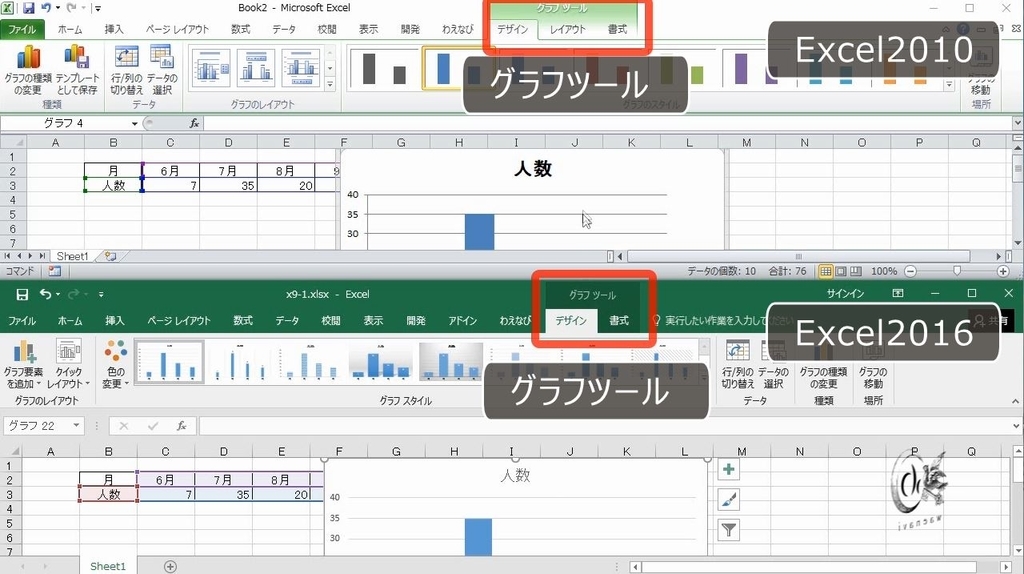Open Name Box dropdown showing グラフ 4
The width and height of the screenshot is (1024, 574).
click(x=135, y=123)
